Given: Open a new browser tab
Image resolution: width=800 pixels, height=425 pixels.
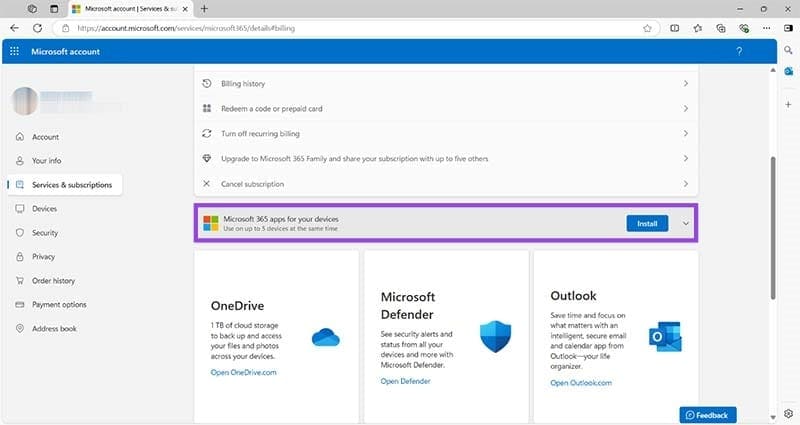Looking at the screenshot, I should click(204, 9).
